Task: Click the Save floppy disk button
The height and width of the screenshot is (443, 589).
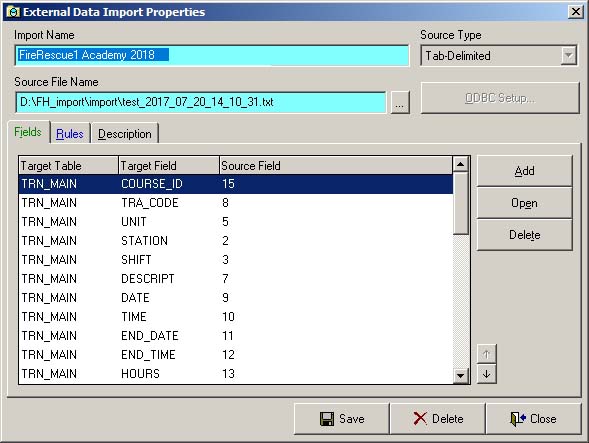Action: coord(341,419)
